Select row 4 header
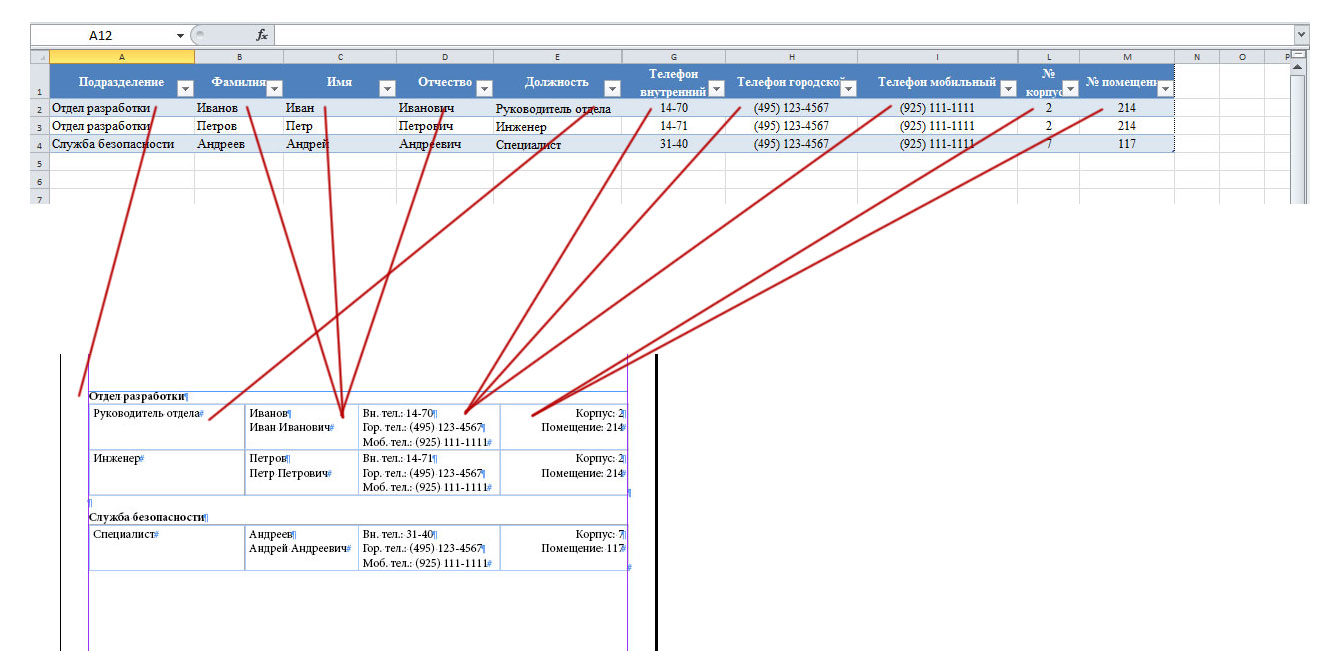Image resolution: width=1342 pixels, height=651 pixels. [39, 145]
